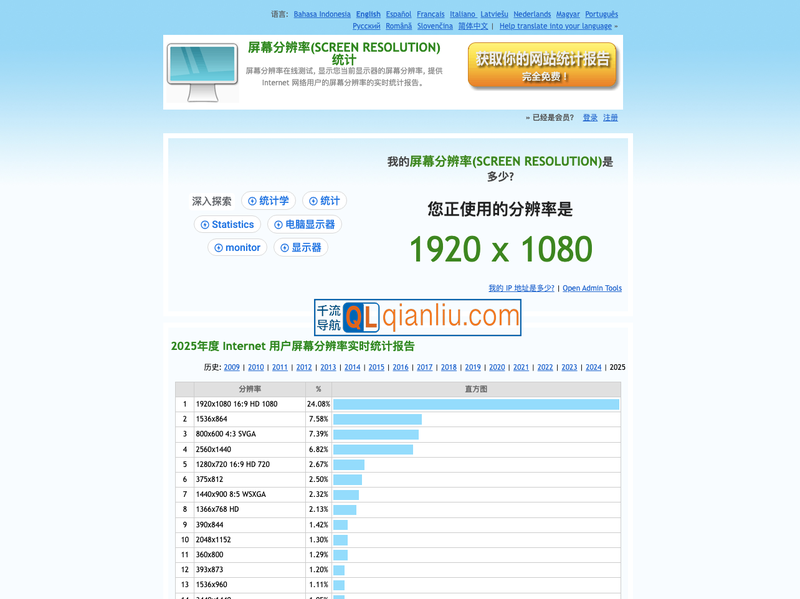Switch to the 2009 history year
The width and height of the screenshot is (800, 599).
tap(231, 367)
